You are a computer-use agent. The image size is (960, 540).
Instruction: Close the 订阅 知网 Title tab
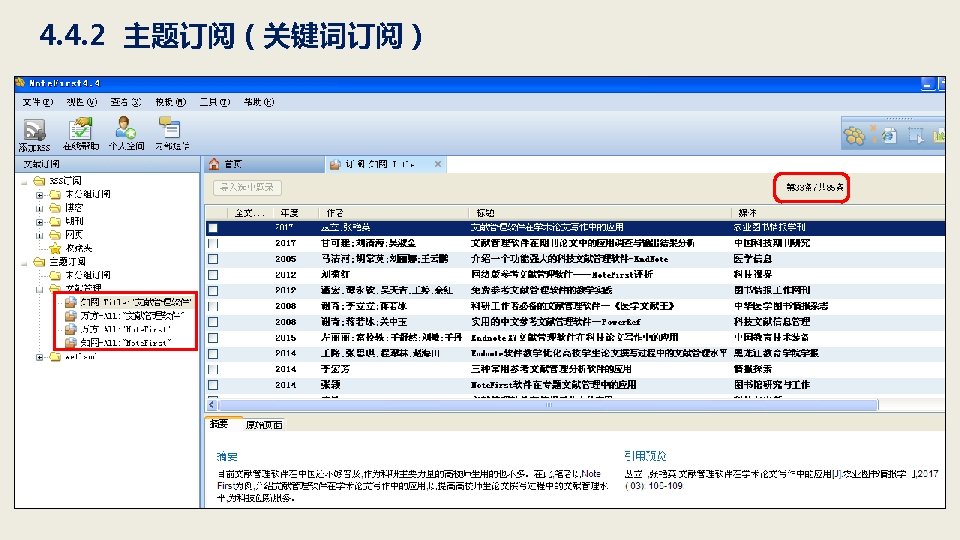coord(438,164)
